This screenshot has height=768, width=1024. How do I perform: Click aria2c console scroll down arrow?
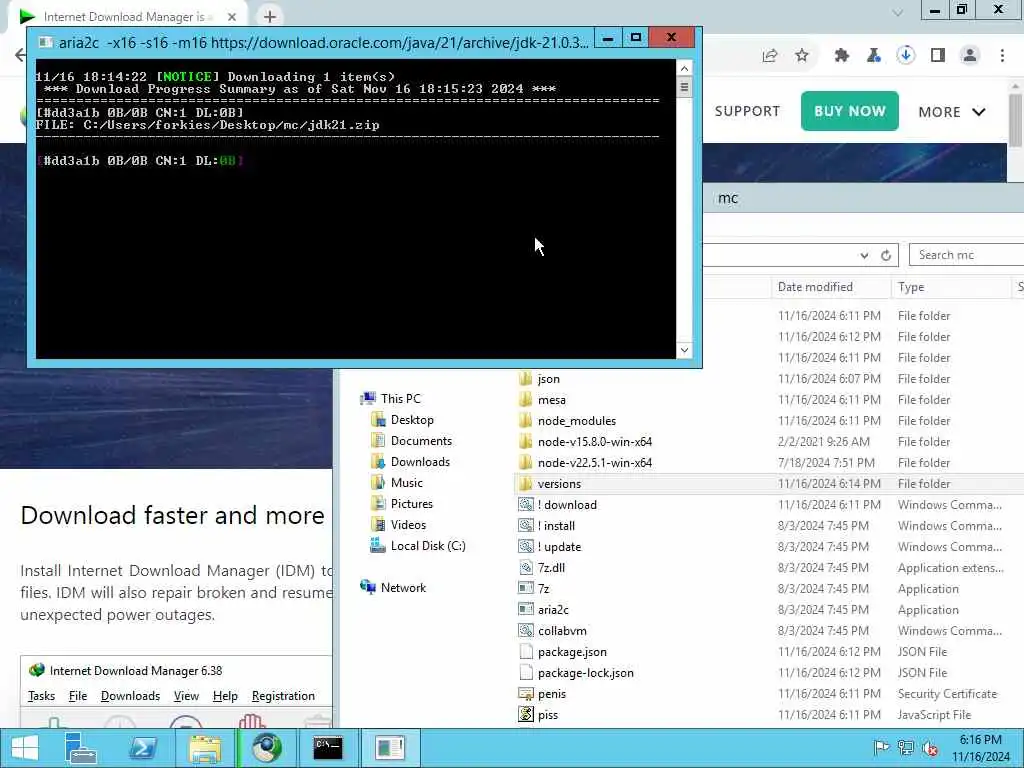(x=684, y=350)
